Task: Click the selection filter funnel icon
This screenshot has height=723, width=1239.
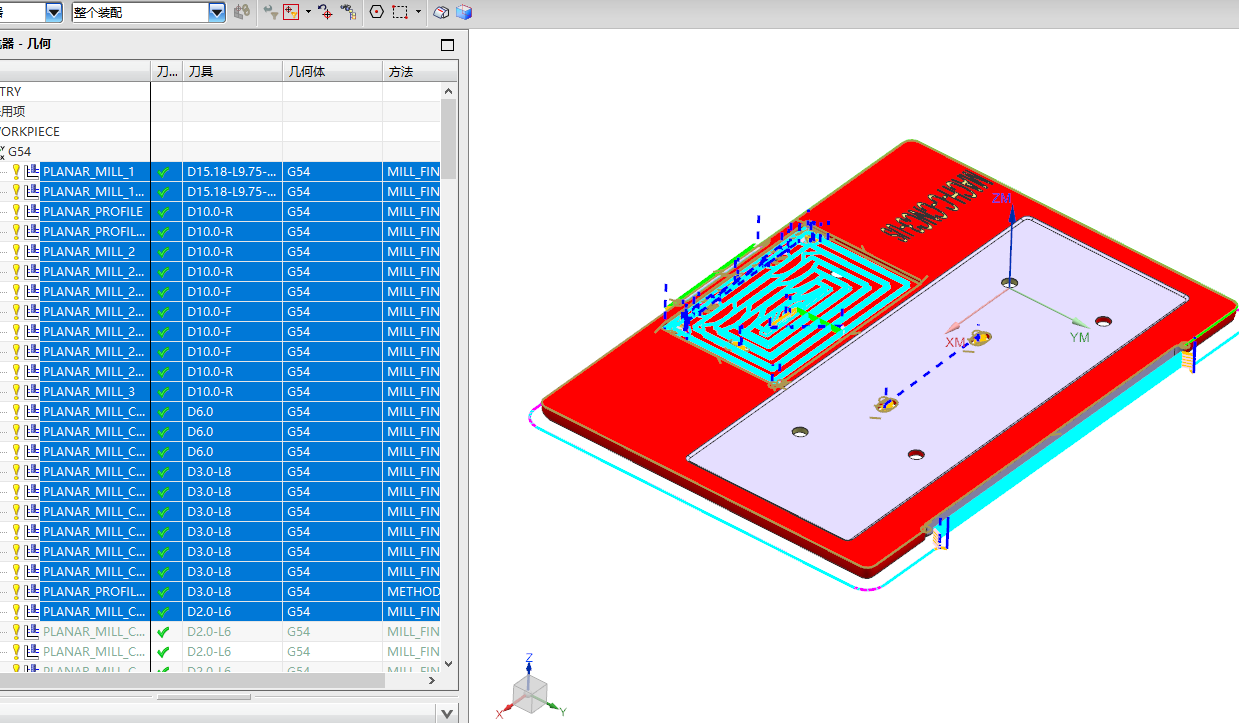Action: pyautogui.click(x=270, y=12)
